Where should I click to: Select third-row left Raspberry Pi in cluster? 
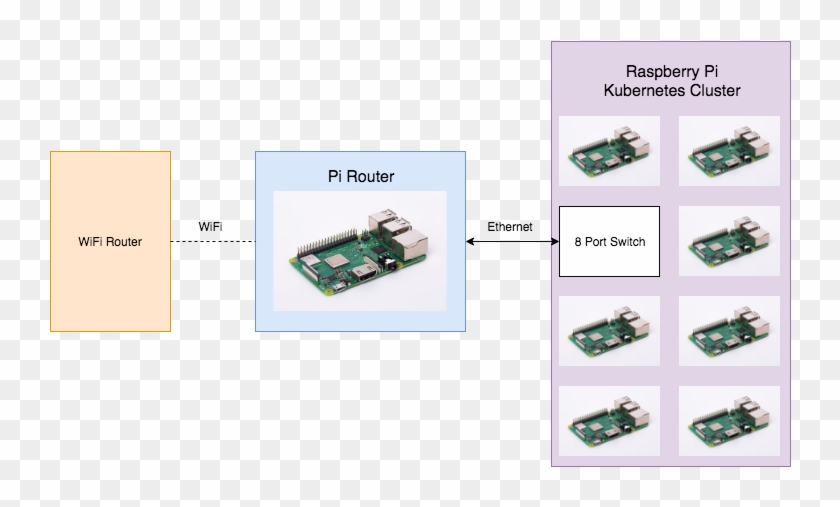click(610, 331)
